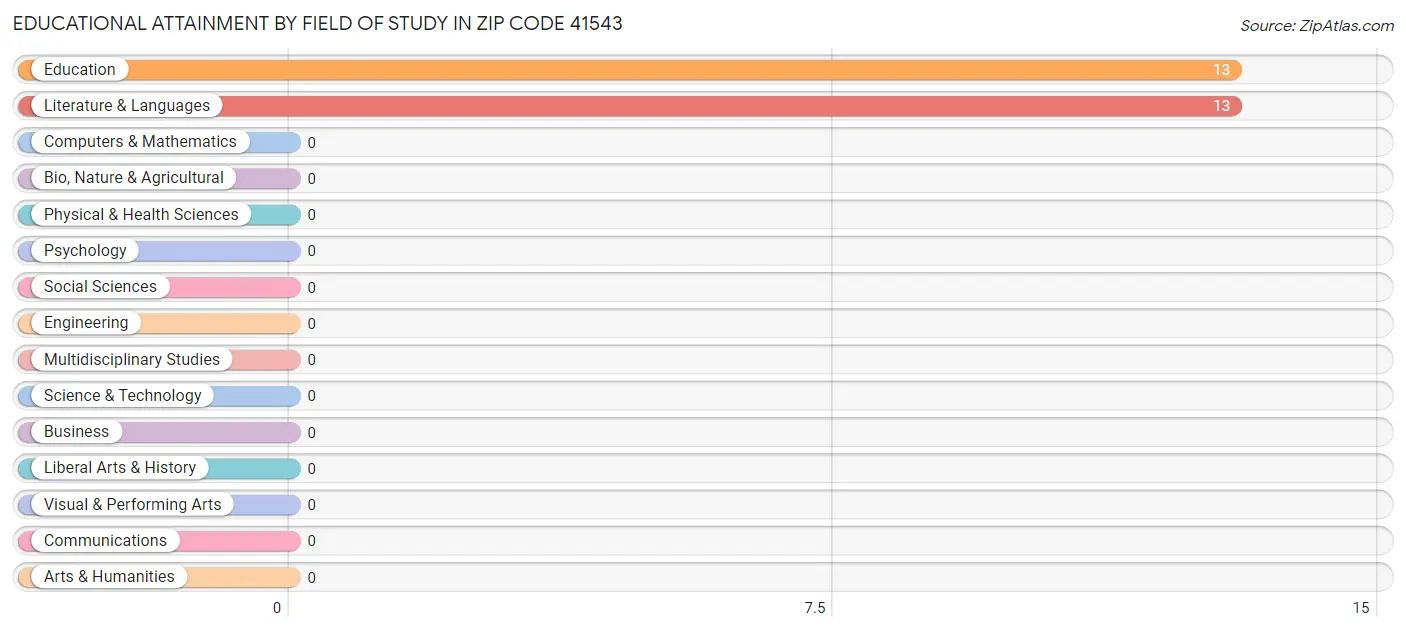
Task: Select the Communications bar label
Action: pos(105,540)
